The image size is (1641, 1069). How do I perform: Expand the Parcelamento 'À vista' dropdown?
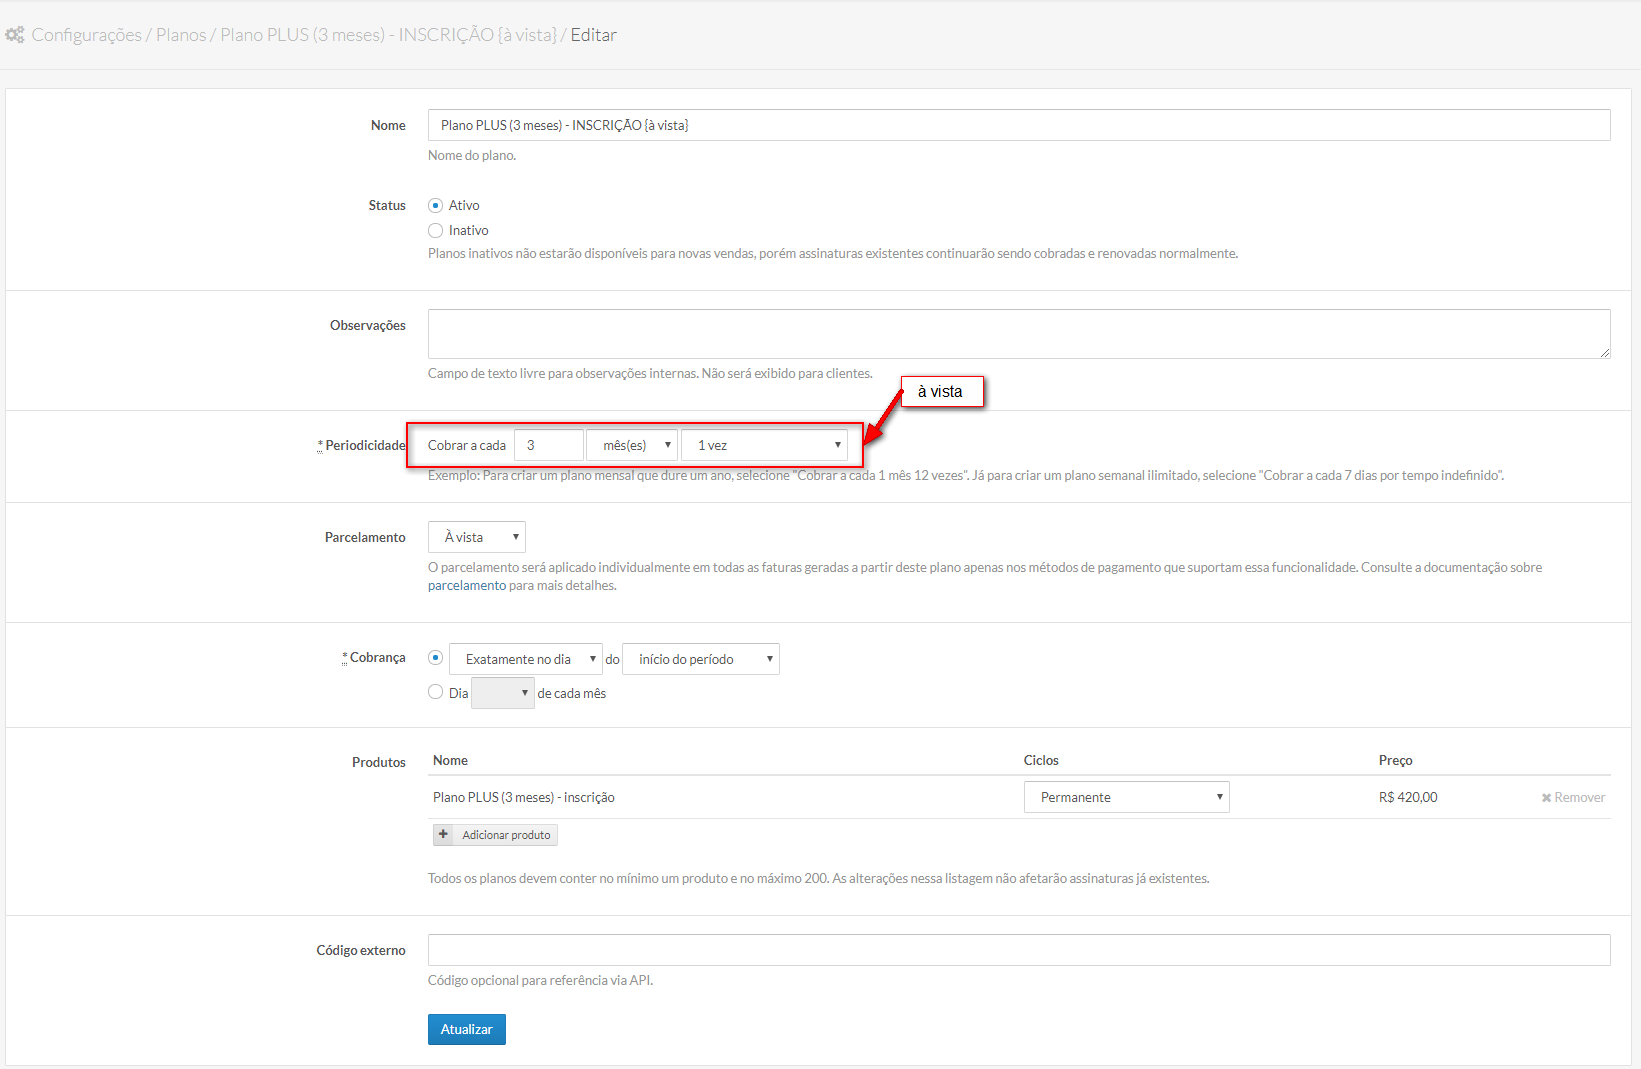(x=477, y=537)
